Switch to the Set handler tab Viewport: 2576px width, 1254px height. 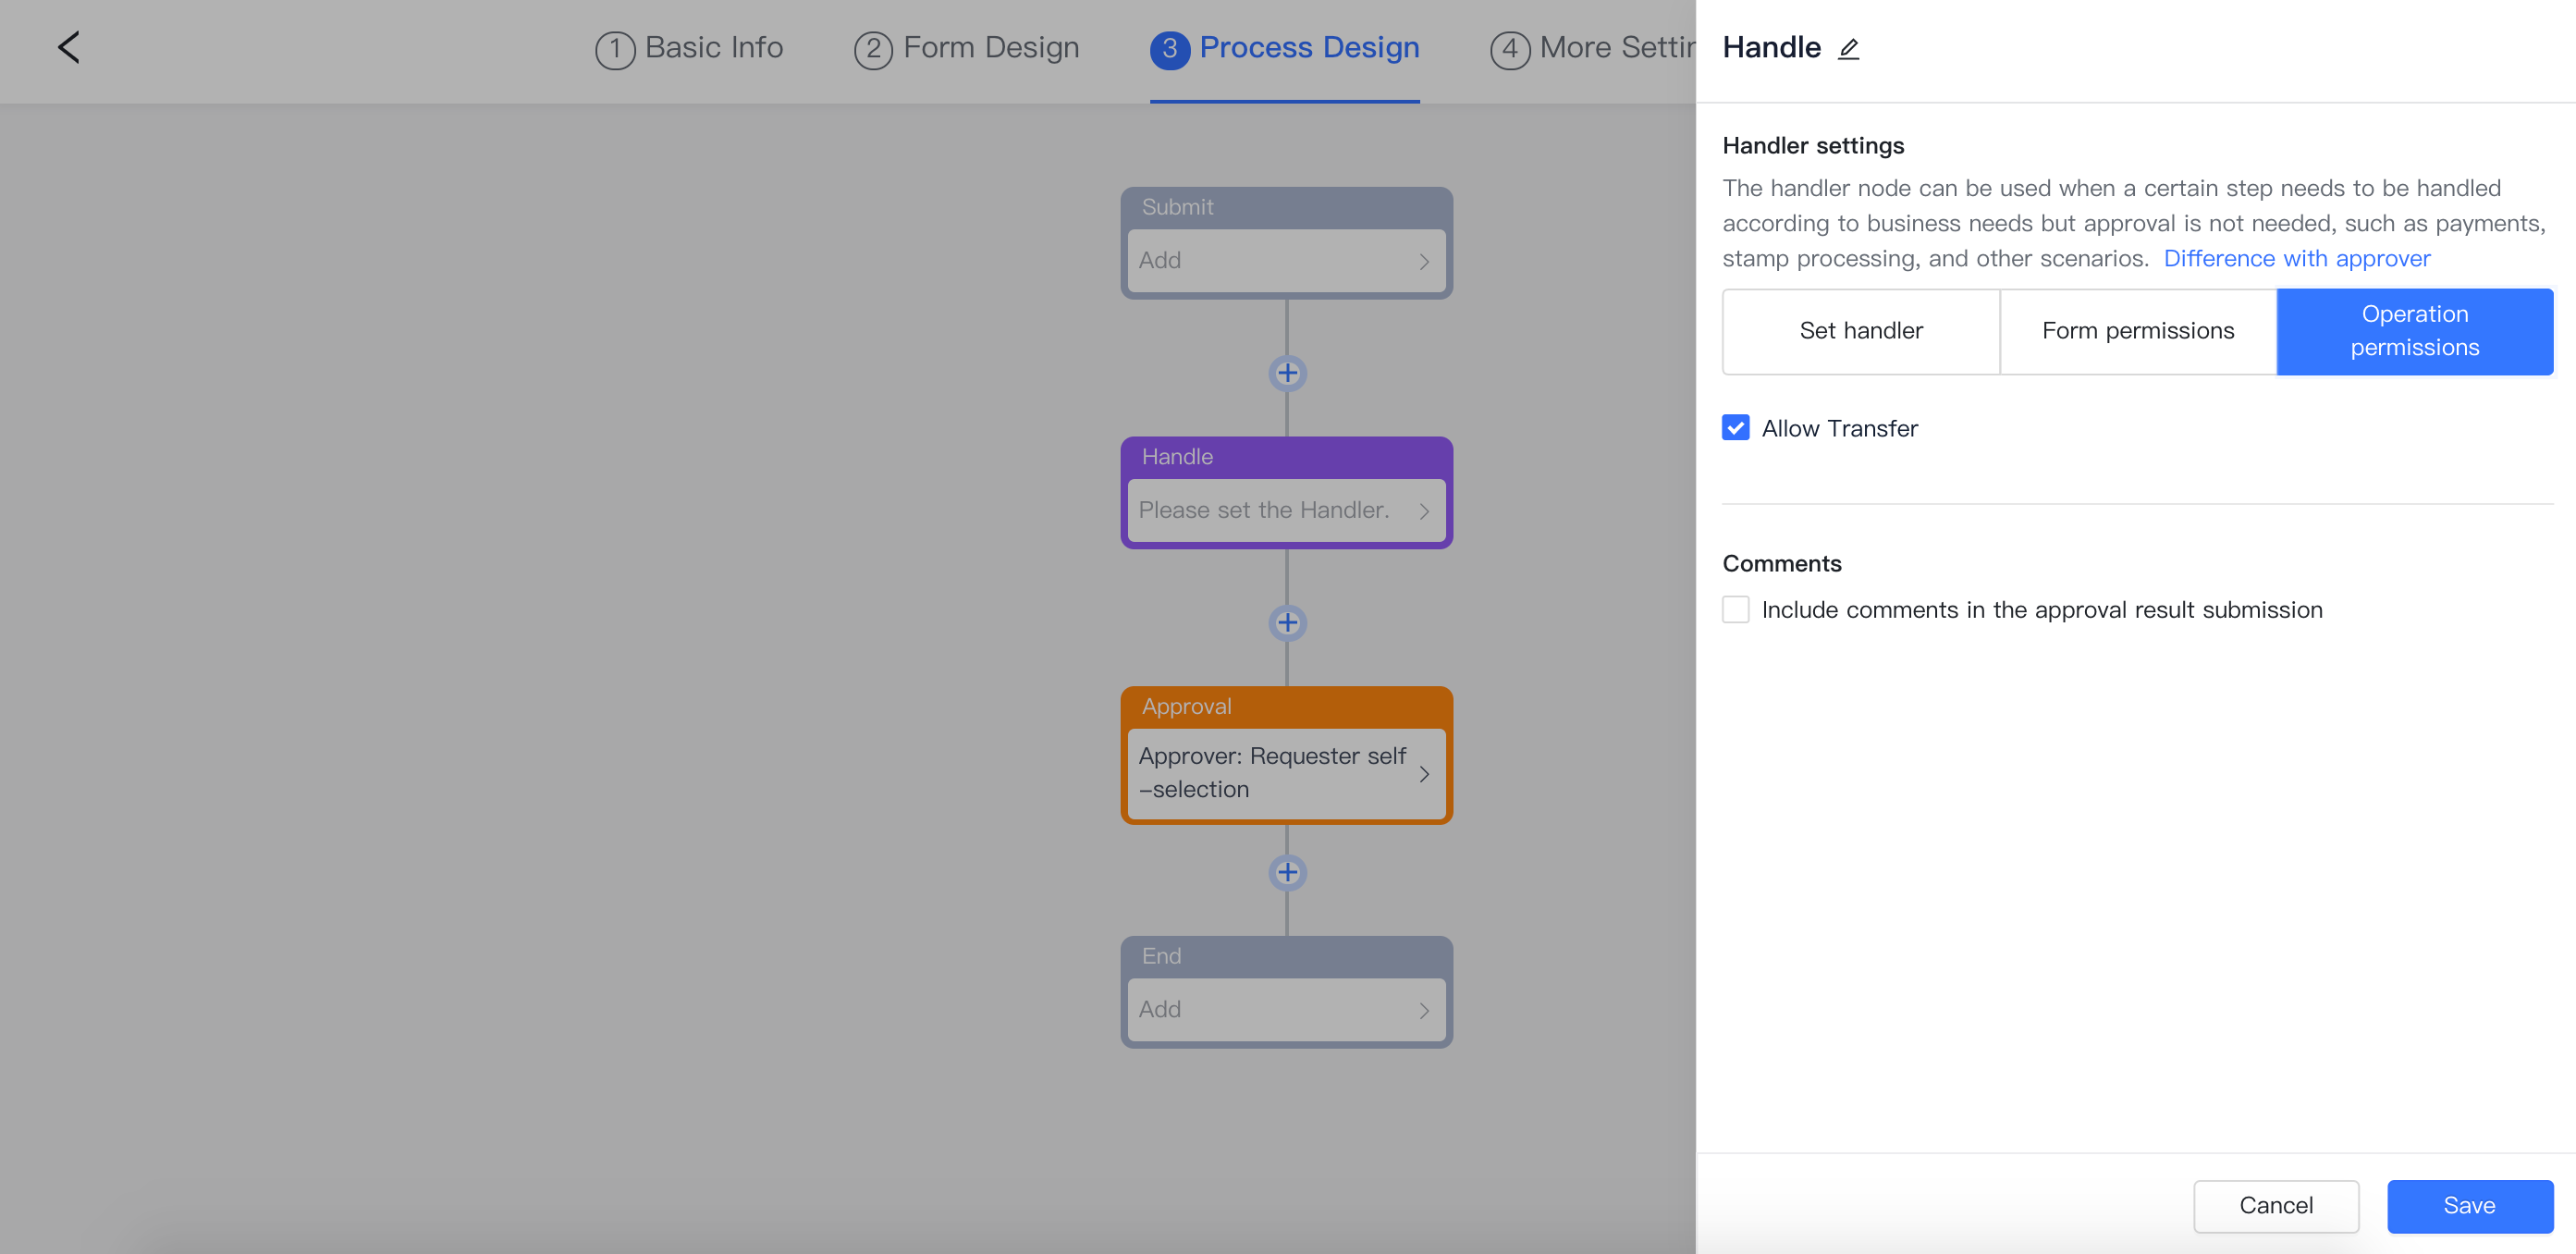click(x=1861, y=331)
